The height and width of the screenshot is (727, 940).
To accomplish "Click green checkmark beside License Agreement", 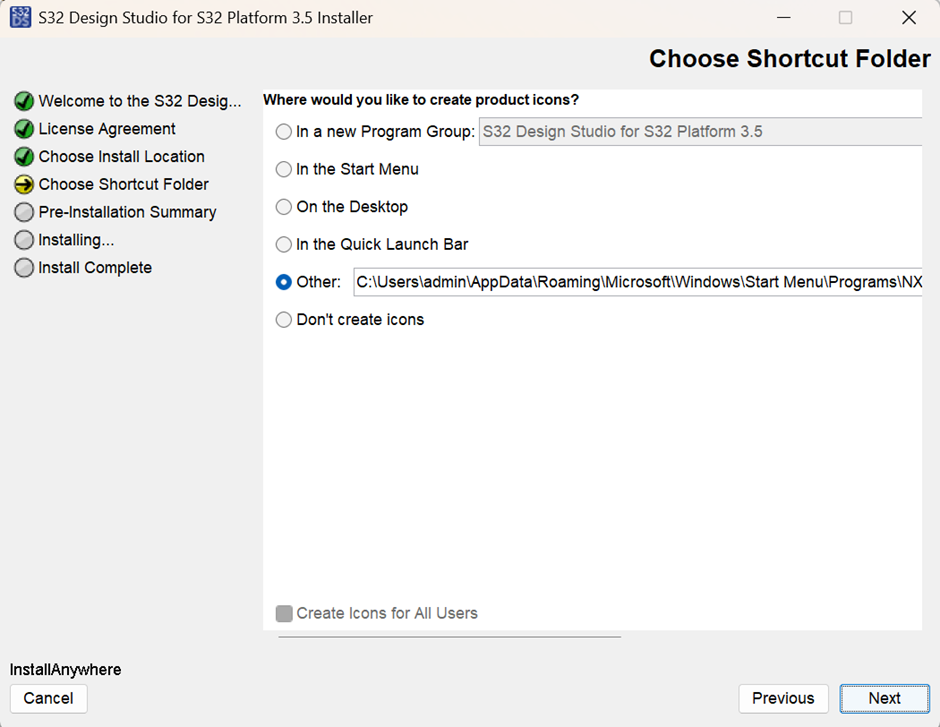I will 24,129.
